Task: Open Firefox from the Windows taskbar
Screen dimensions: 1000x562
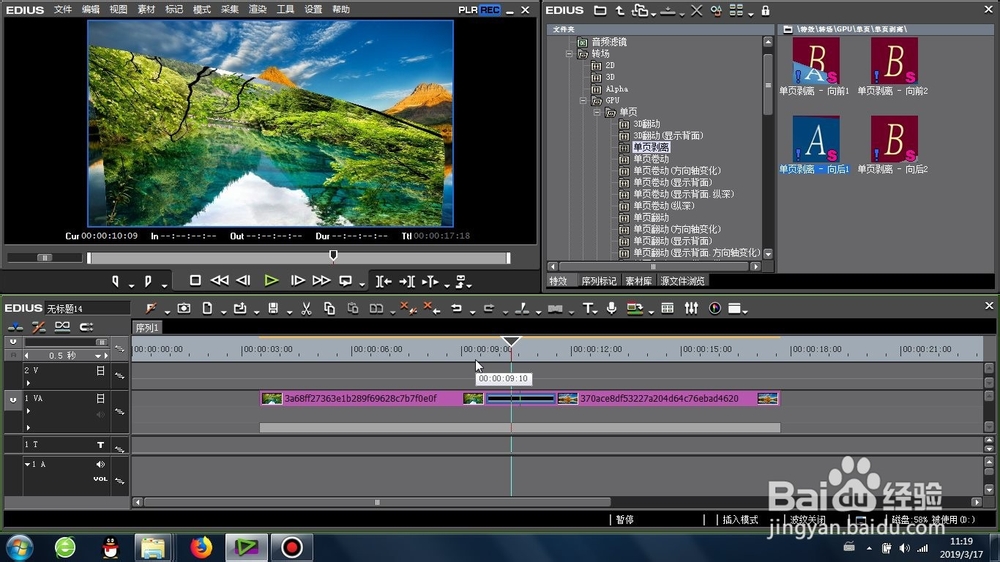Action: coord(201,547)
